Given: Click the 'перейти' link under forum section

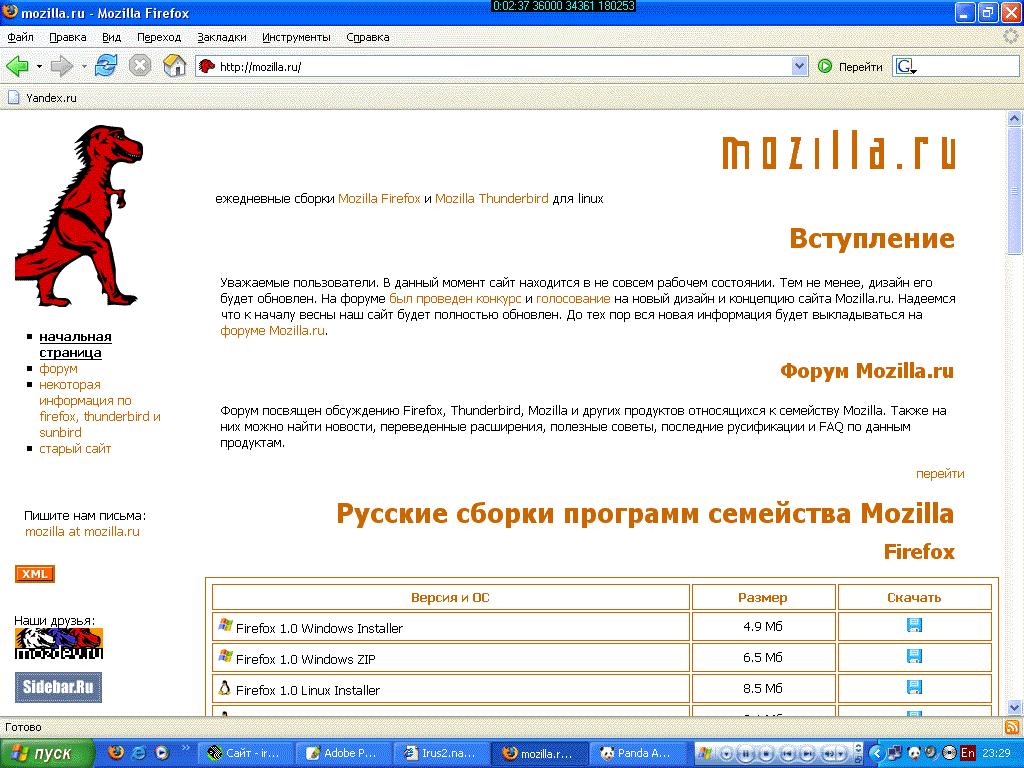Looking at the screenshot, I should coord(940,474).
